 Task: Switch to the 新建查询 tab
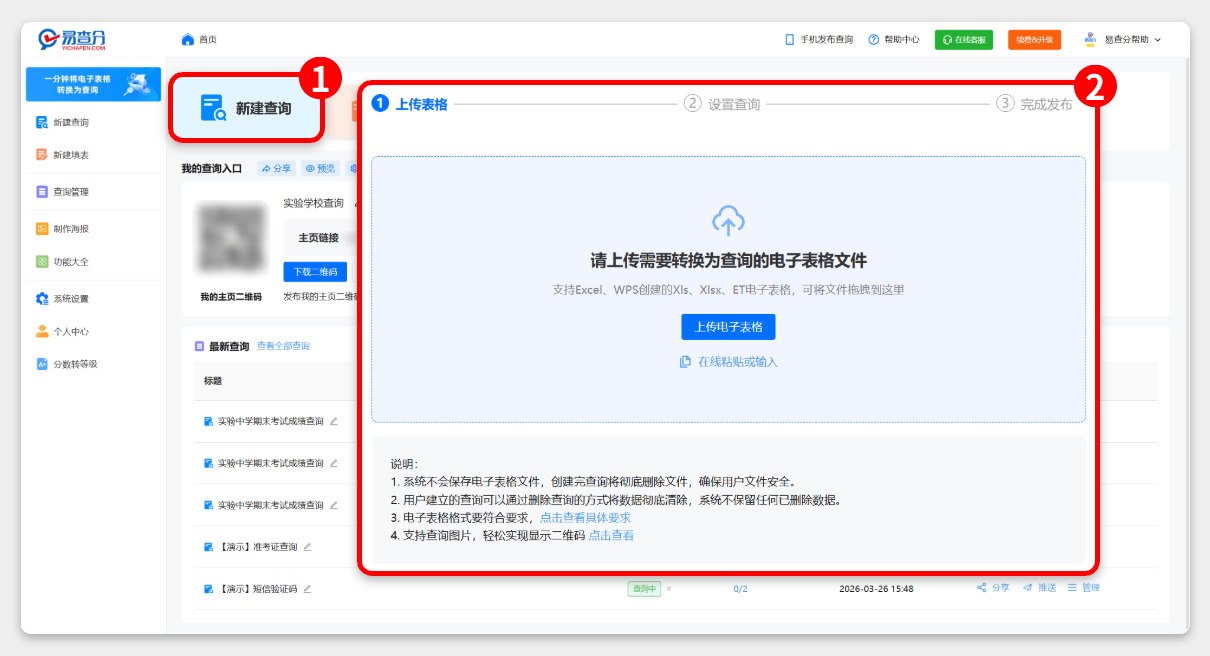pos(246,107)
